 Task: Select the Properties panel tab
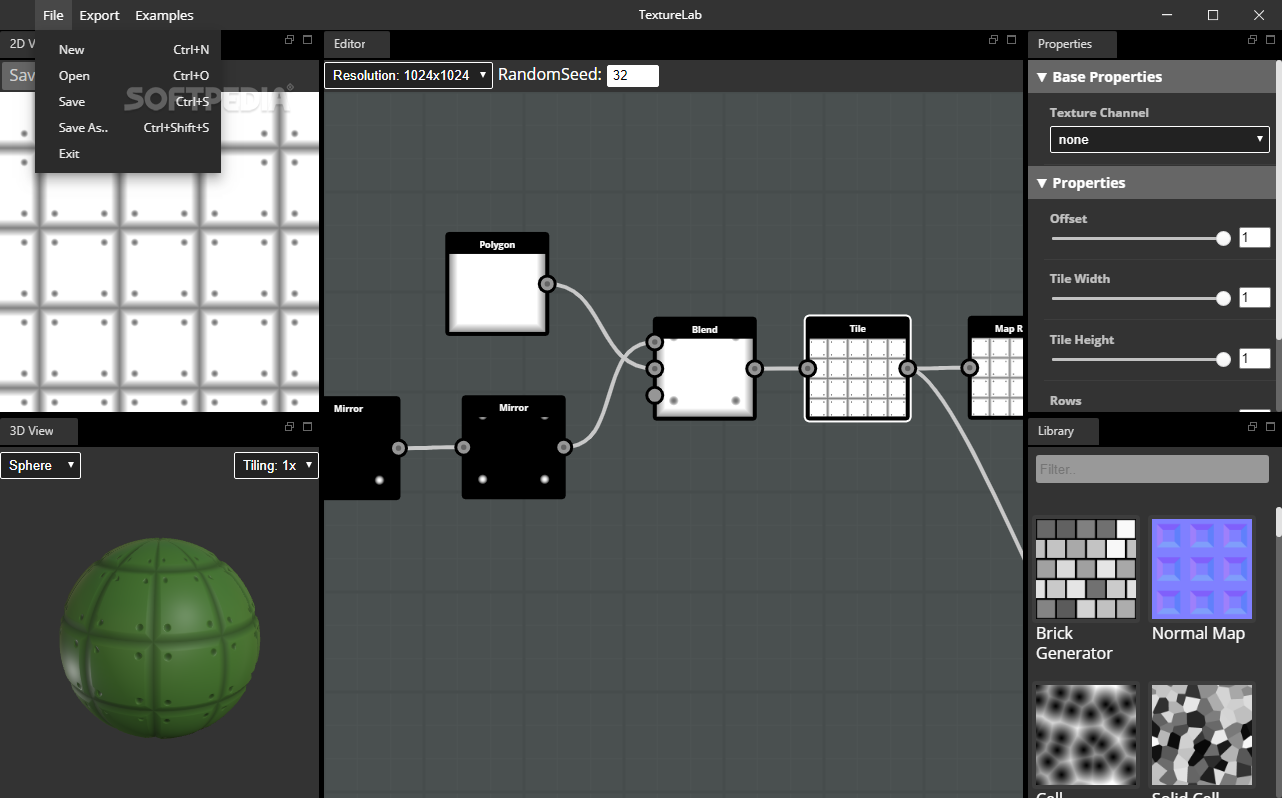coord(1072,44)
